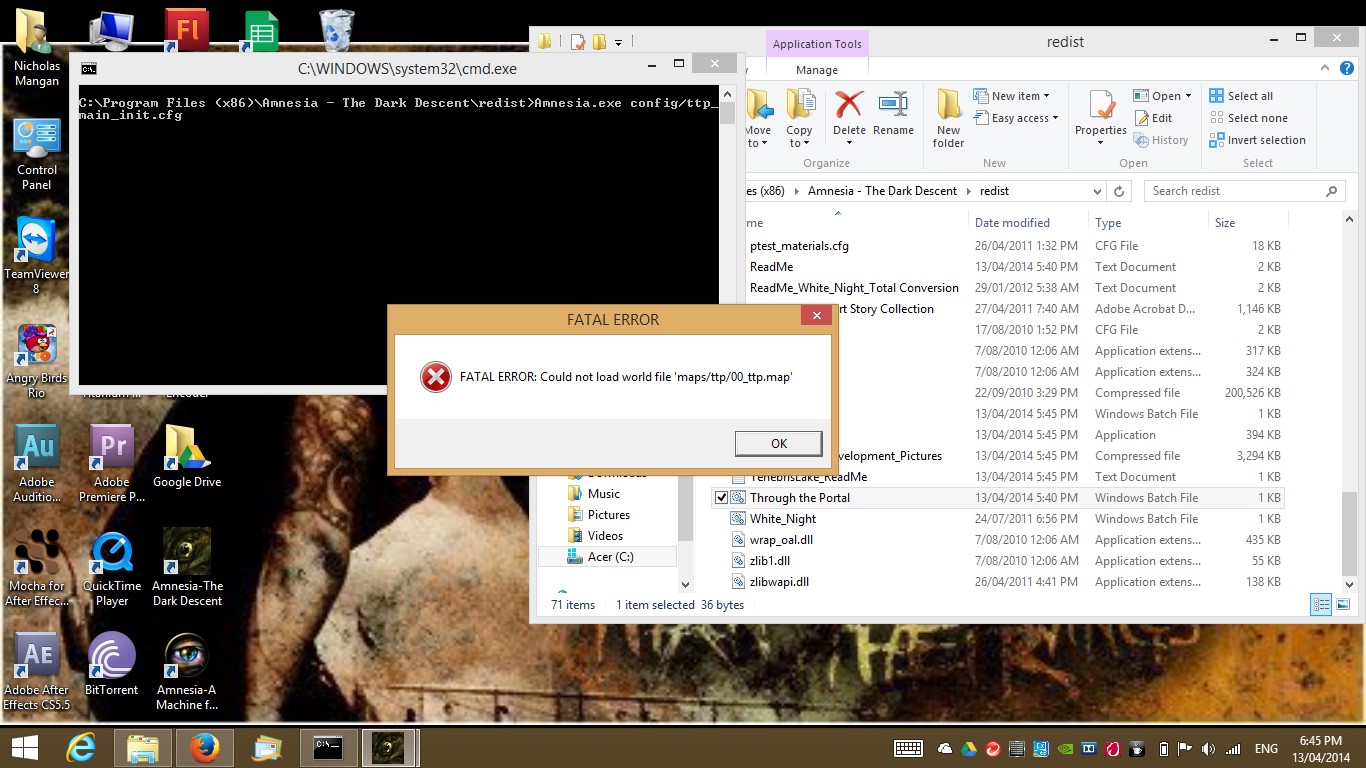Open the Recycle Bin on desktop
The height and width of the screenshot is (768, 1366).
[336, 30]
